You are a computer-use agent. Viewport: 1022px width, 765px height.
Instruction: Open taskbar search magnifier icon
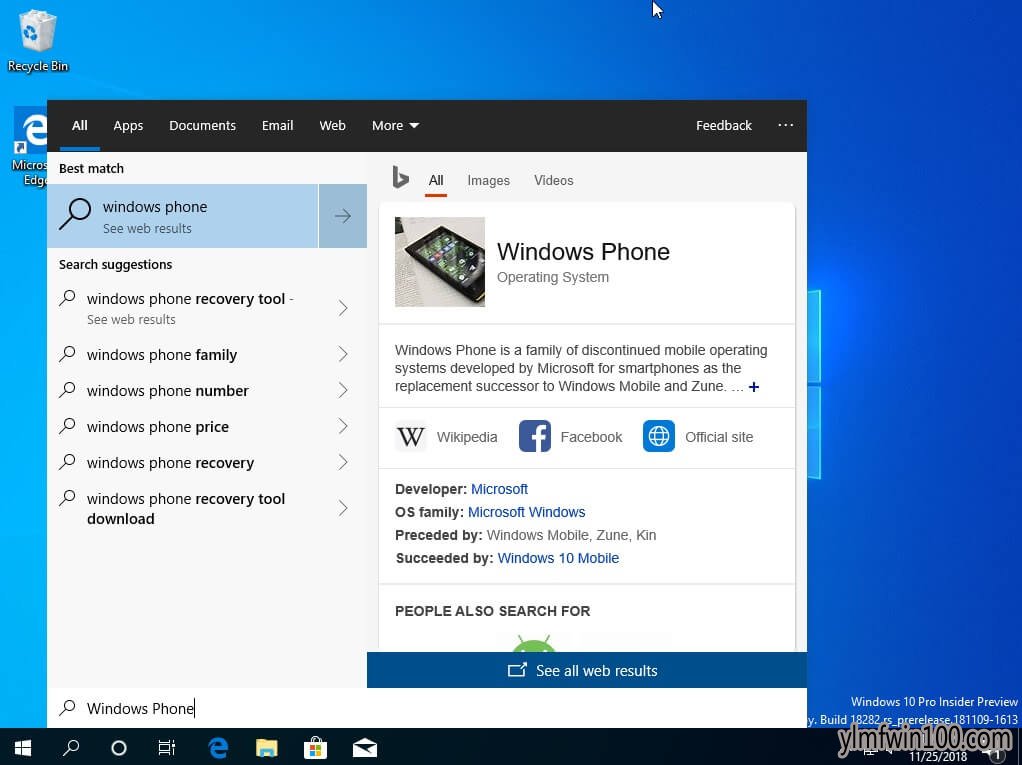(x=70, y=747)
